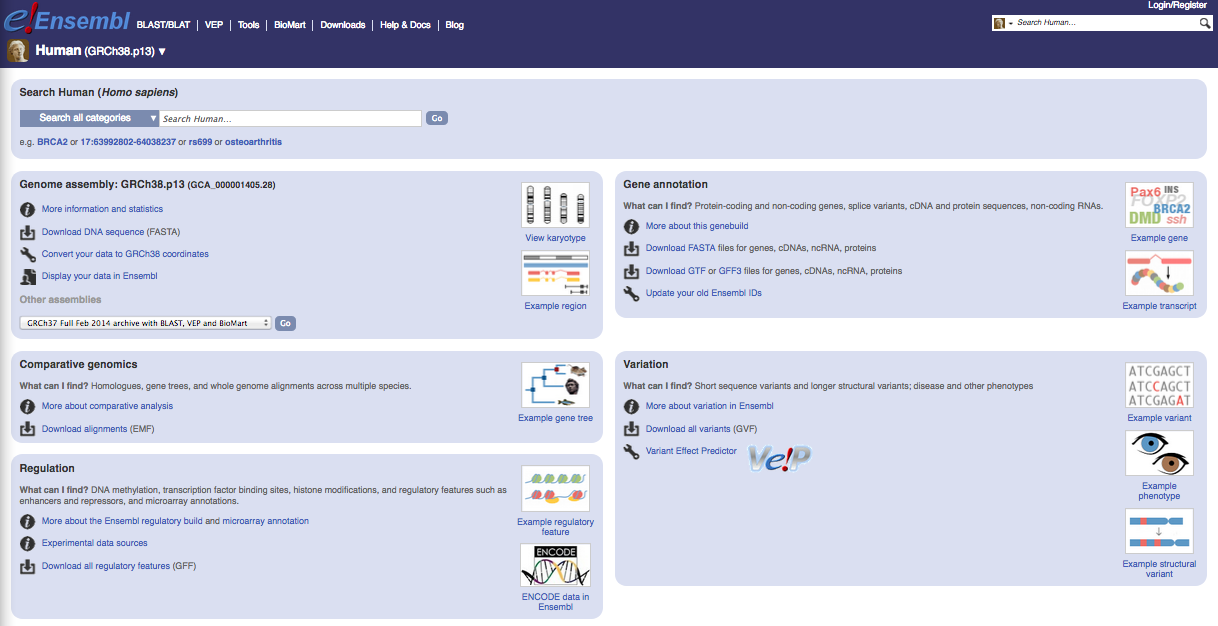Click info icon beside More about variation

(631, 406)
